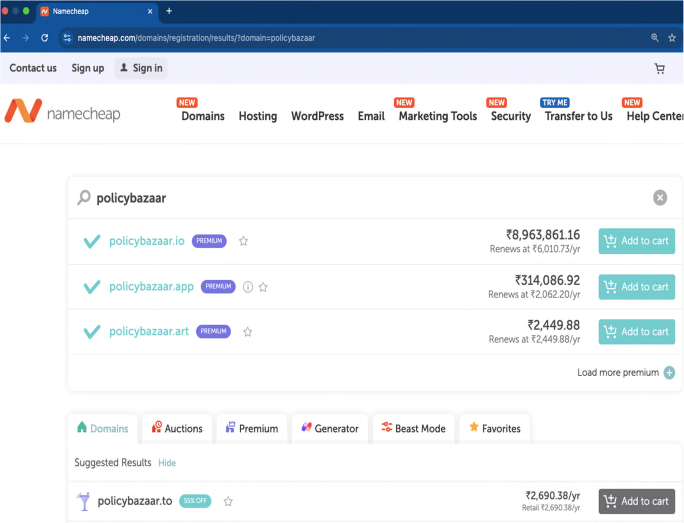The image size is (684, 523).
Task: Favorite policybazaar.app with the star icon
Action: pos(263,287)
